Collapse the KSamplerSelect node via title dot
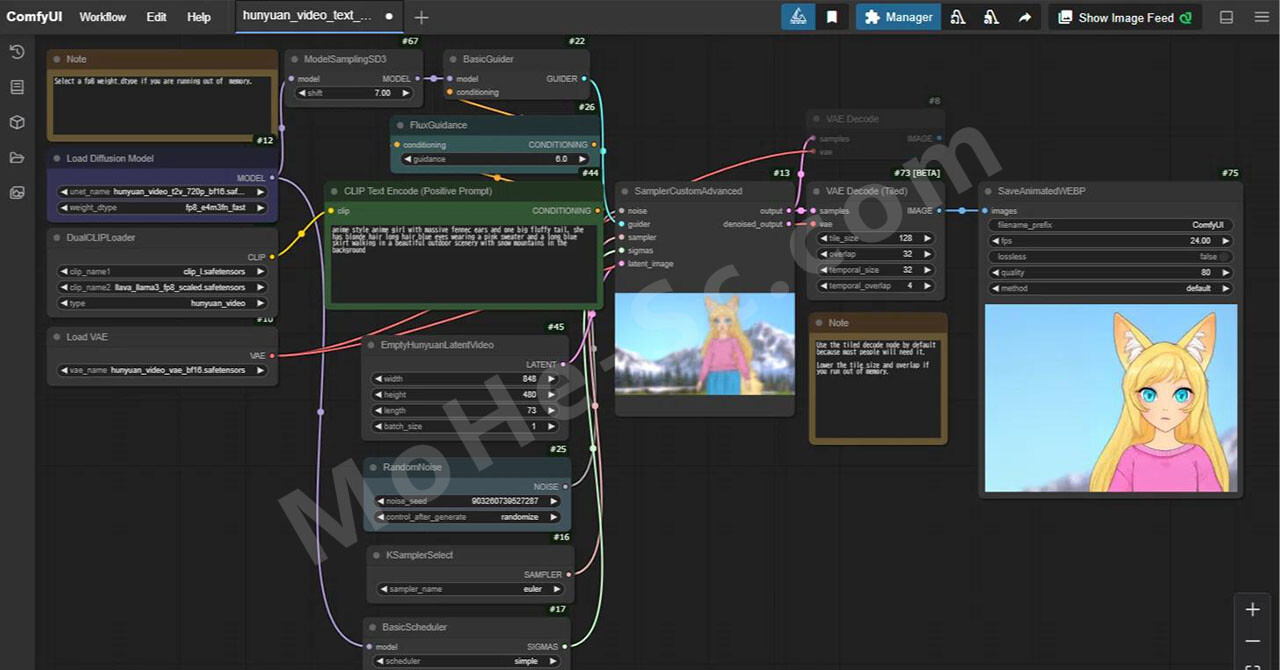1280x670 pixels. (375, 555)
